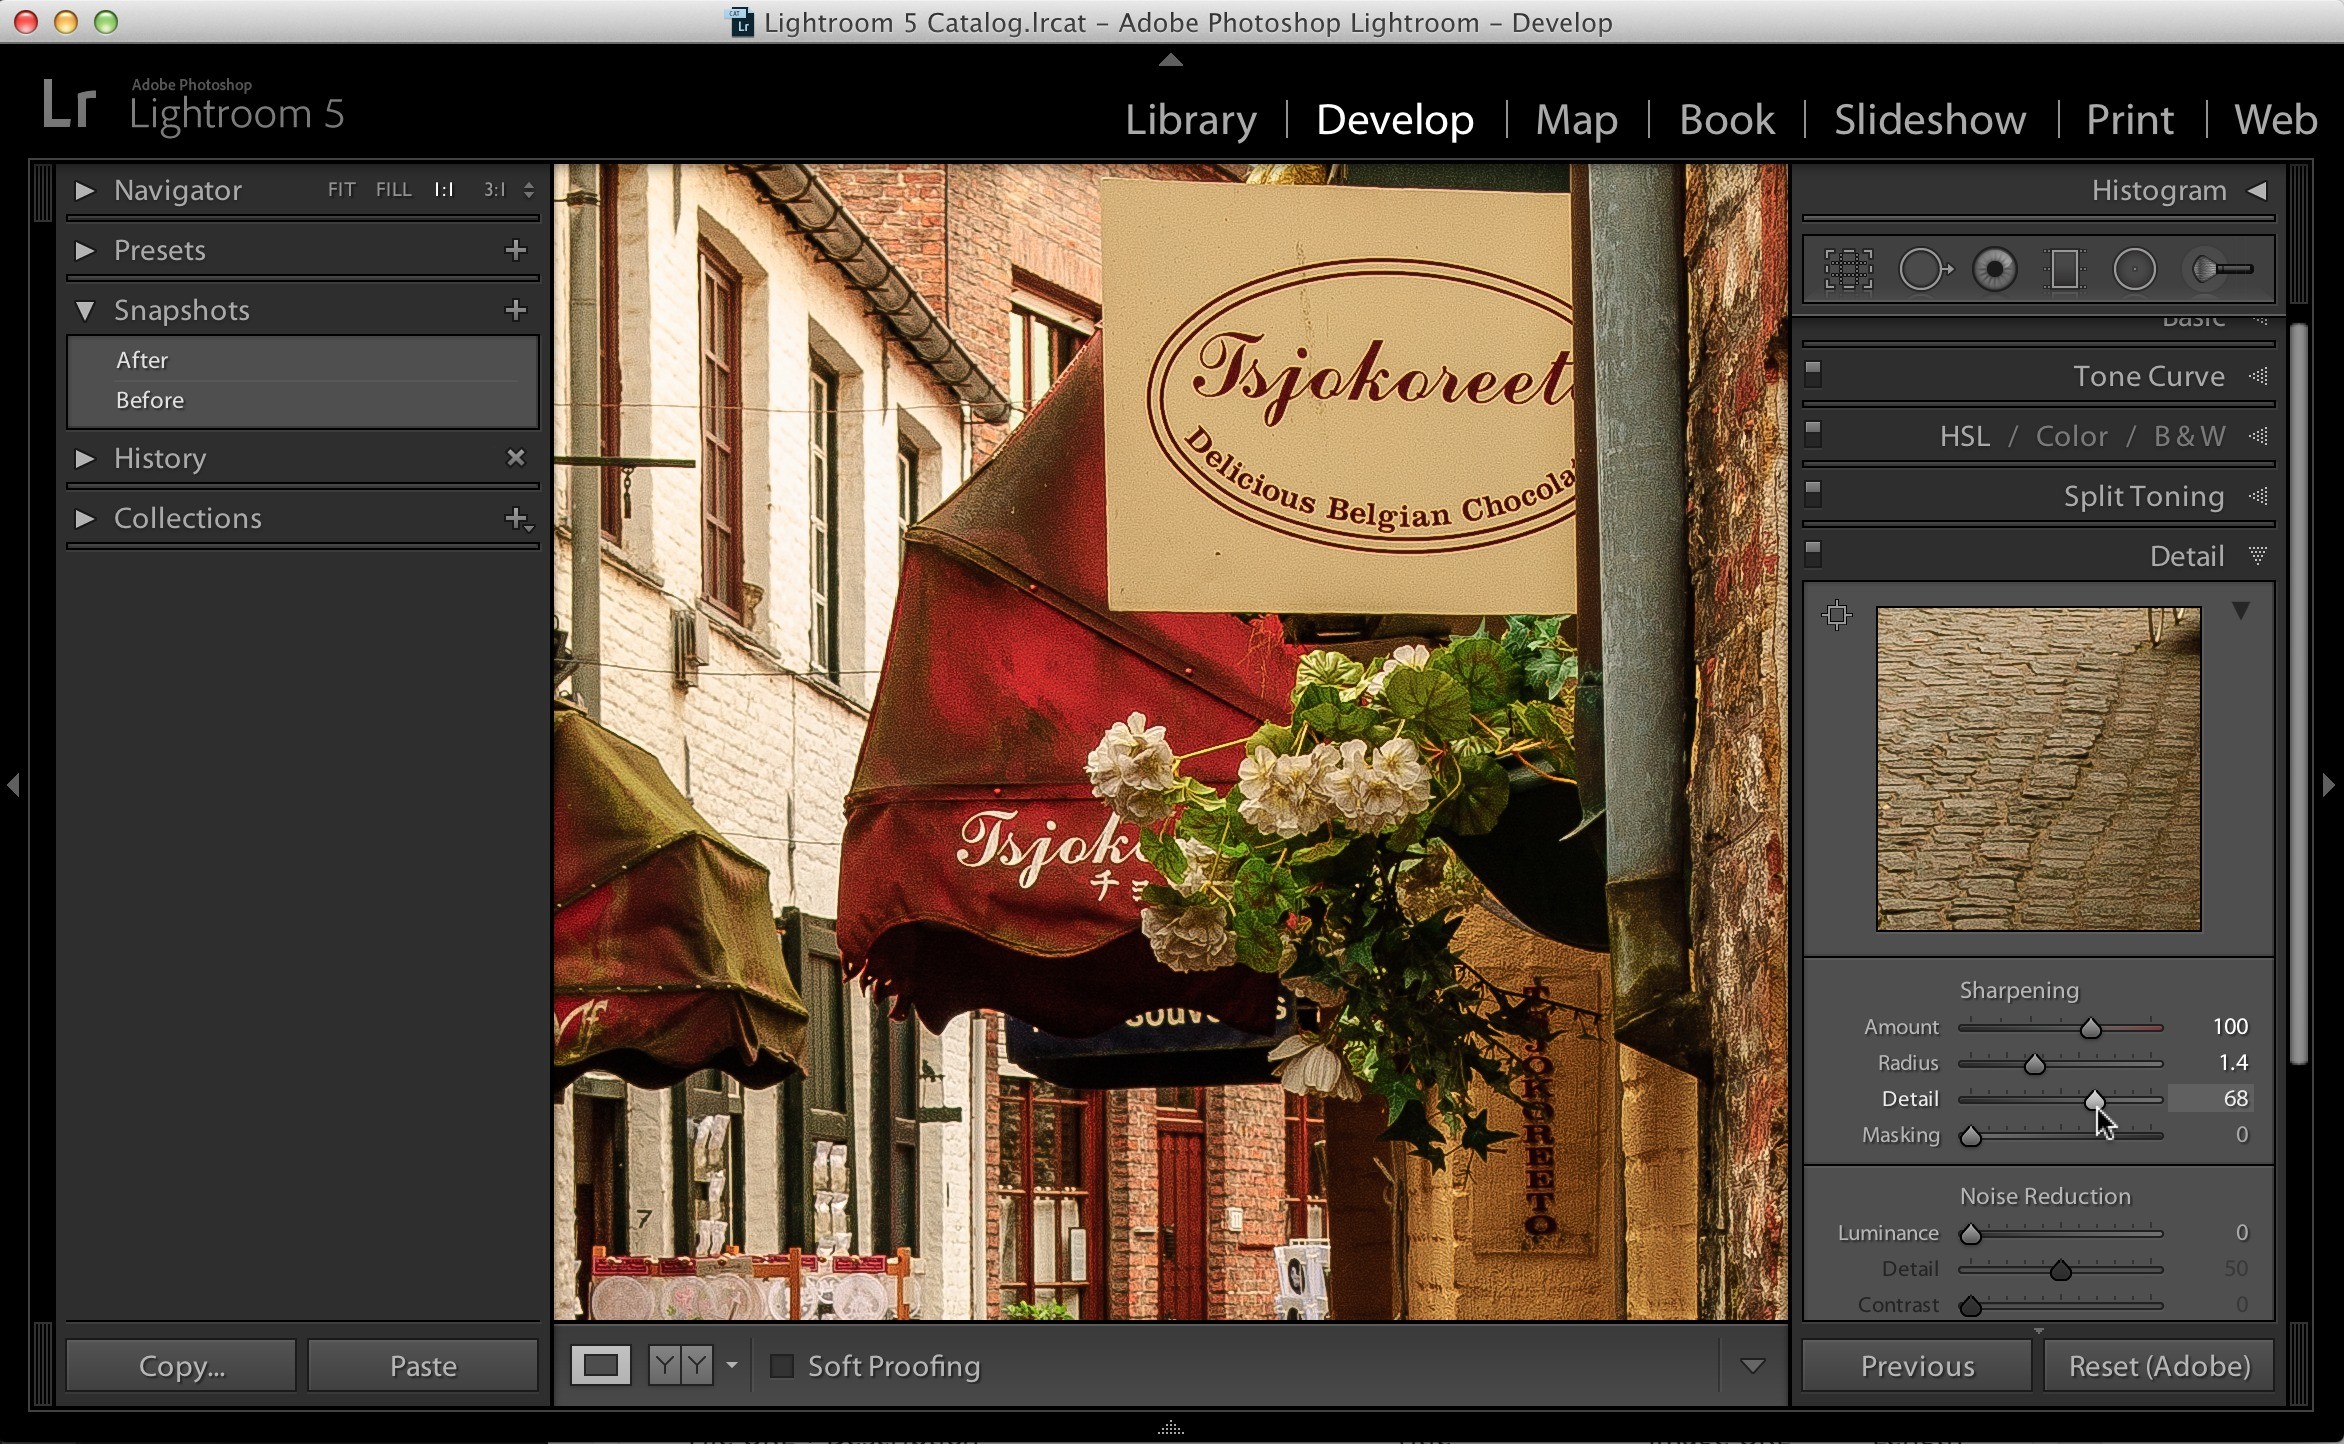Select the Graduated Filter tool

pos(2064,270)
